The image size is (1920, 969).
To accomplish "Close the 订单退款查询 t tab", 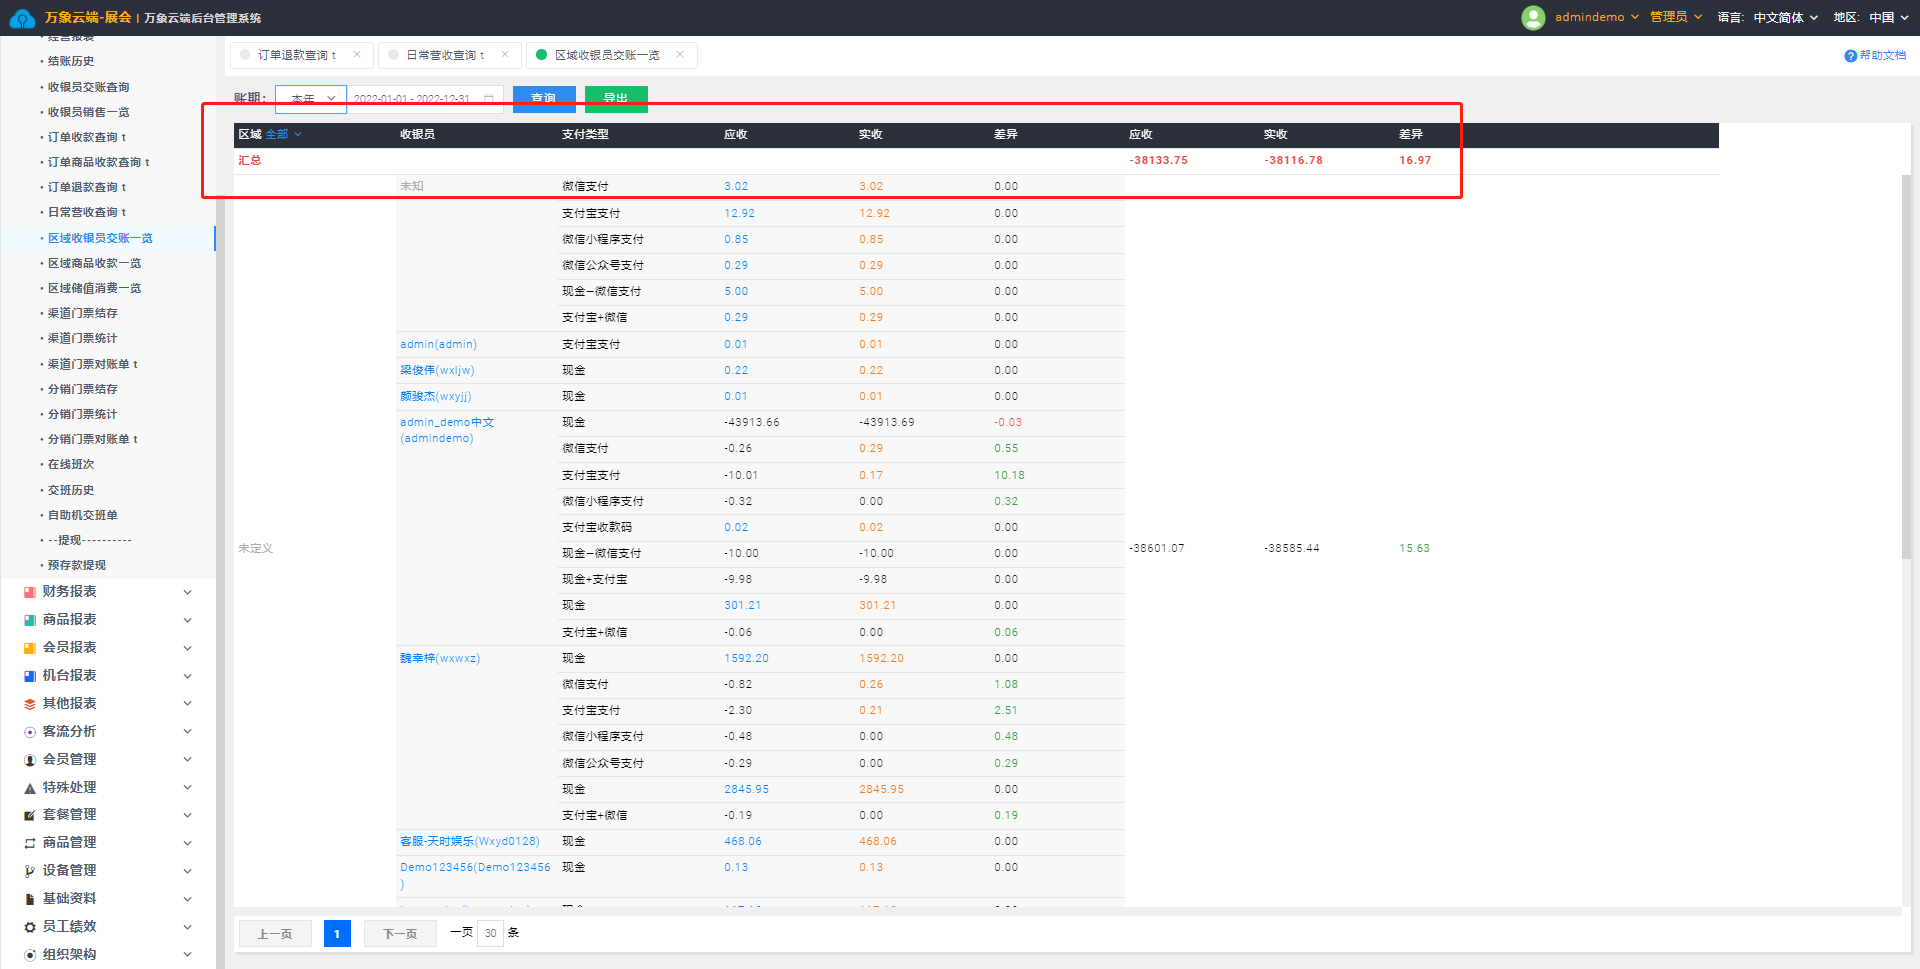I will click(x=357, y=55).
